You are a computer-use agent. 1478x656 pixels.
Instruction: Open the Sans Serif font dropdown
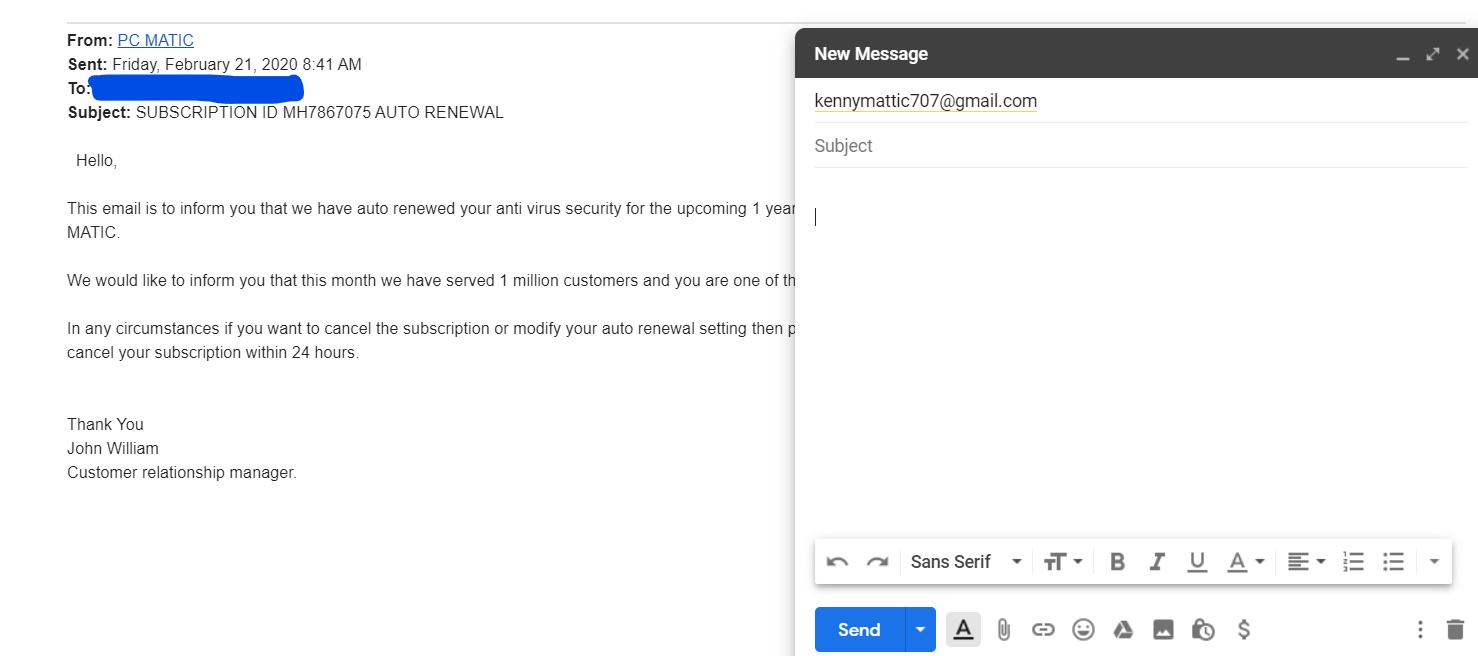click(965, 562)
